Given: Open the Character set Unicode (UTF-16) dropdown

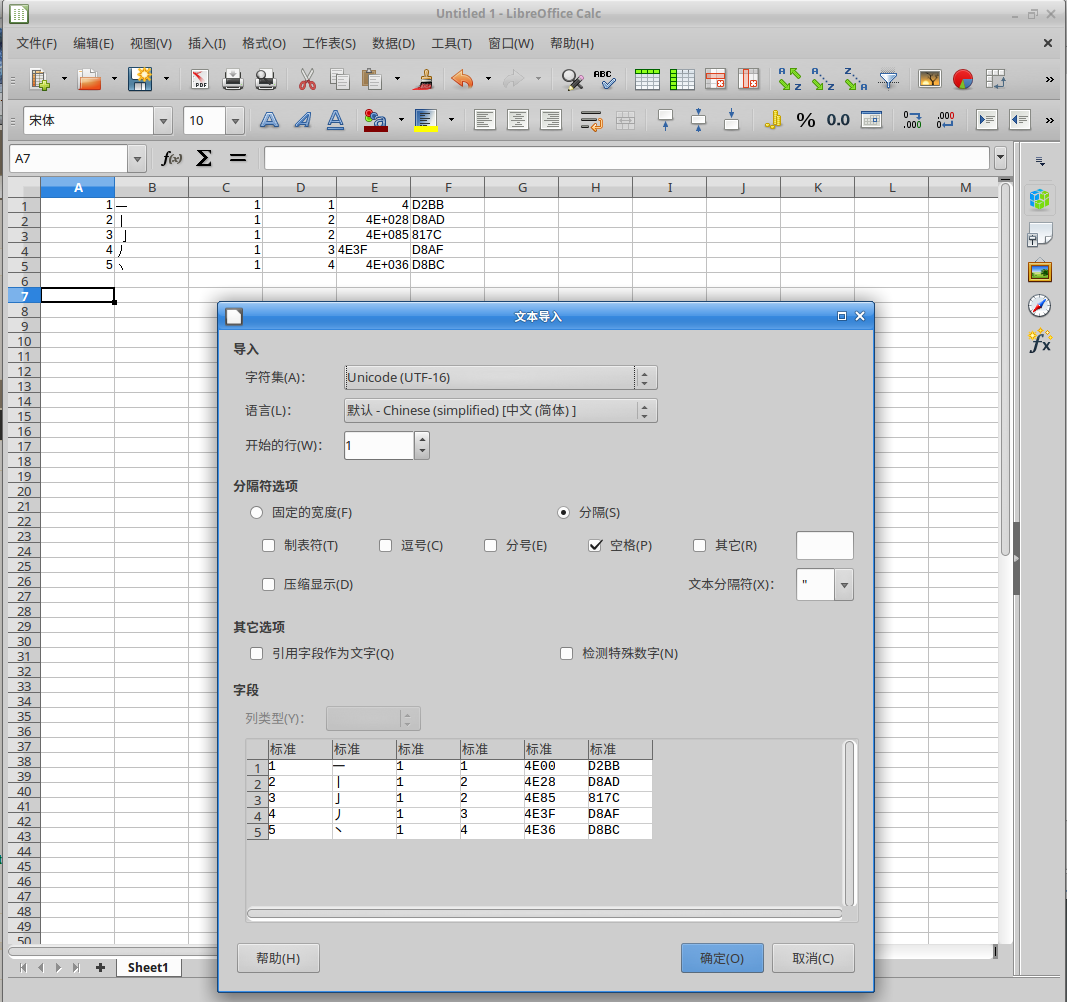Looking at the screenshot, I should (x=500, y=378).
